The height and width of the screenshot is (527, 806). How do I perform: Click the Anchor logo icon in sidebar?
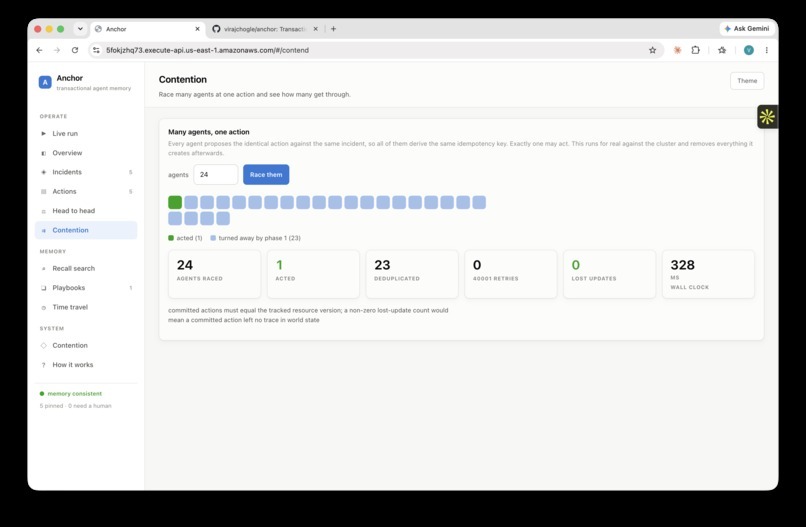[x=45, y=82]
